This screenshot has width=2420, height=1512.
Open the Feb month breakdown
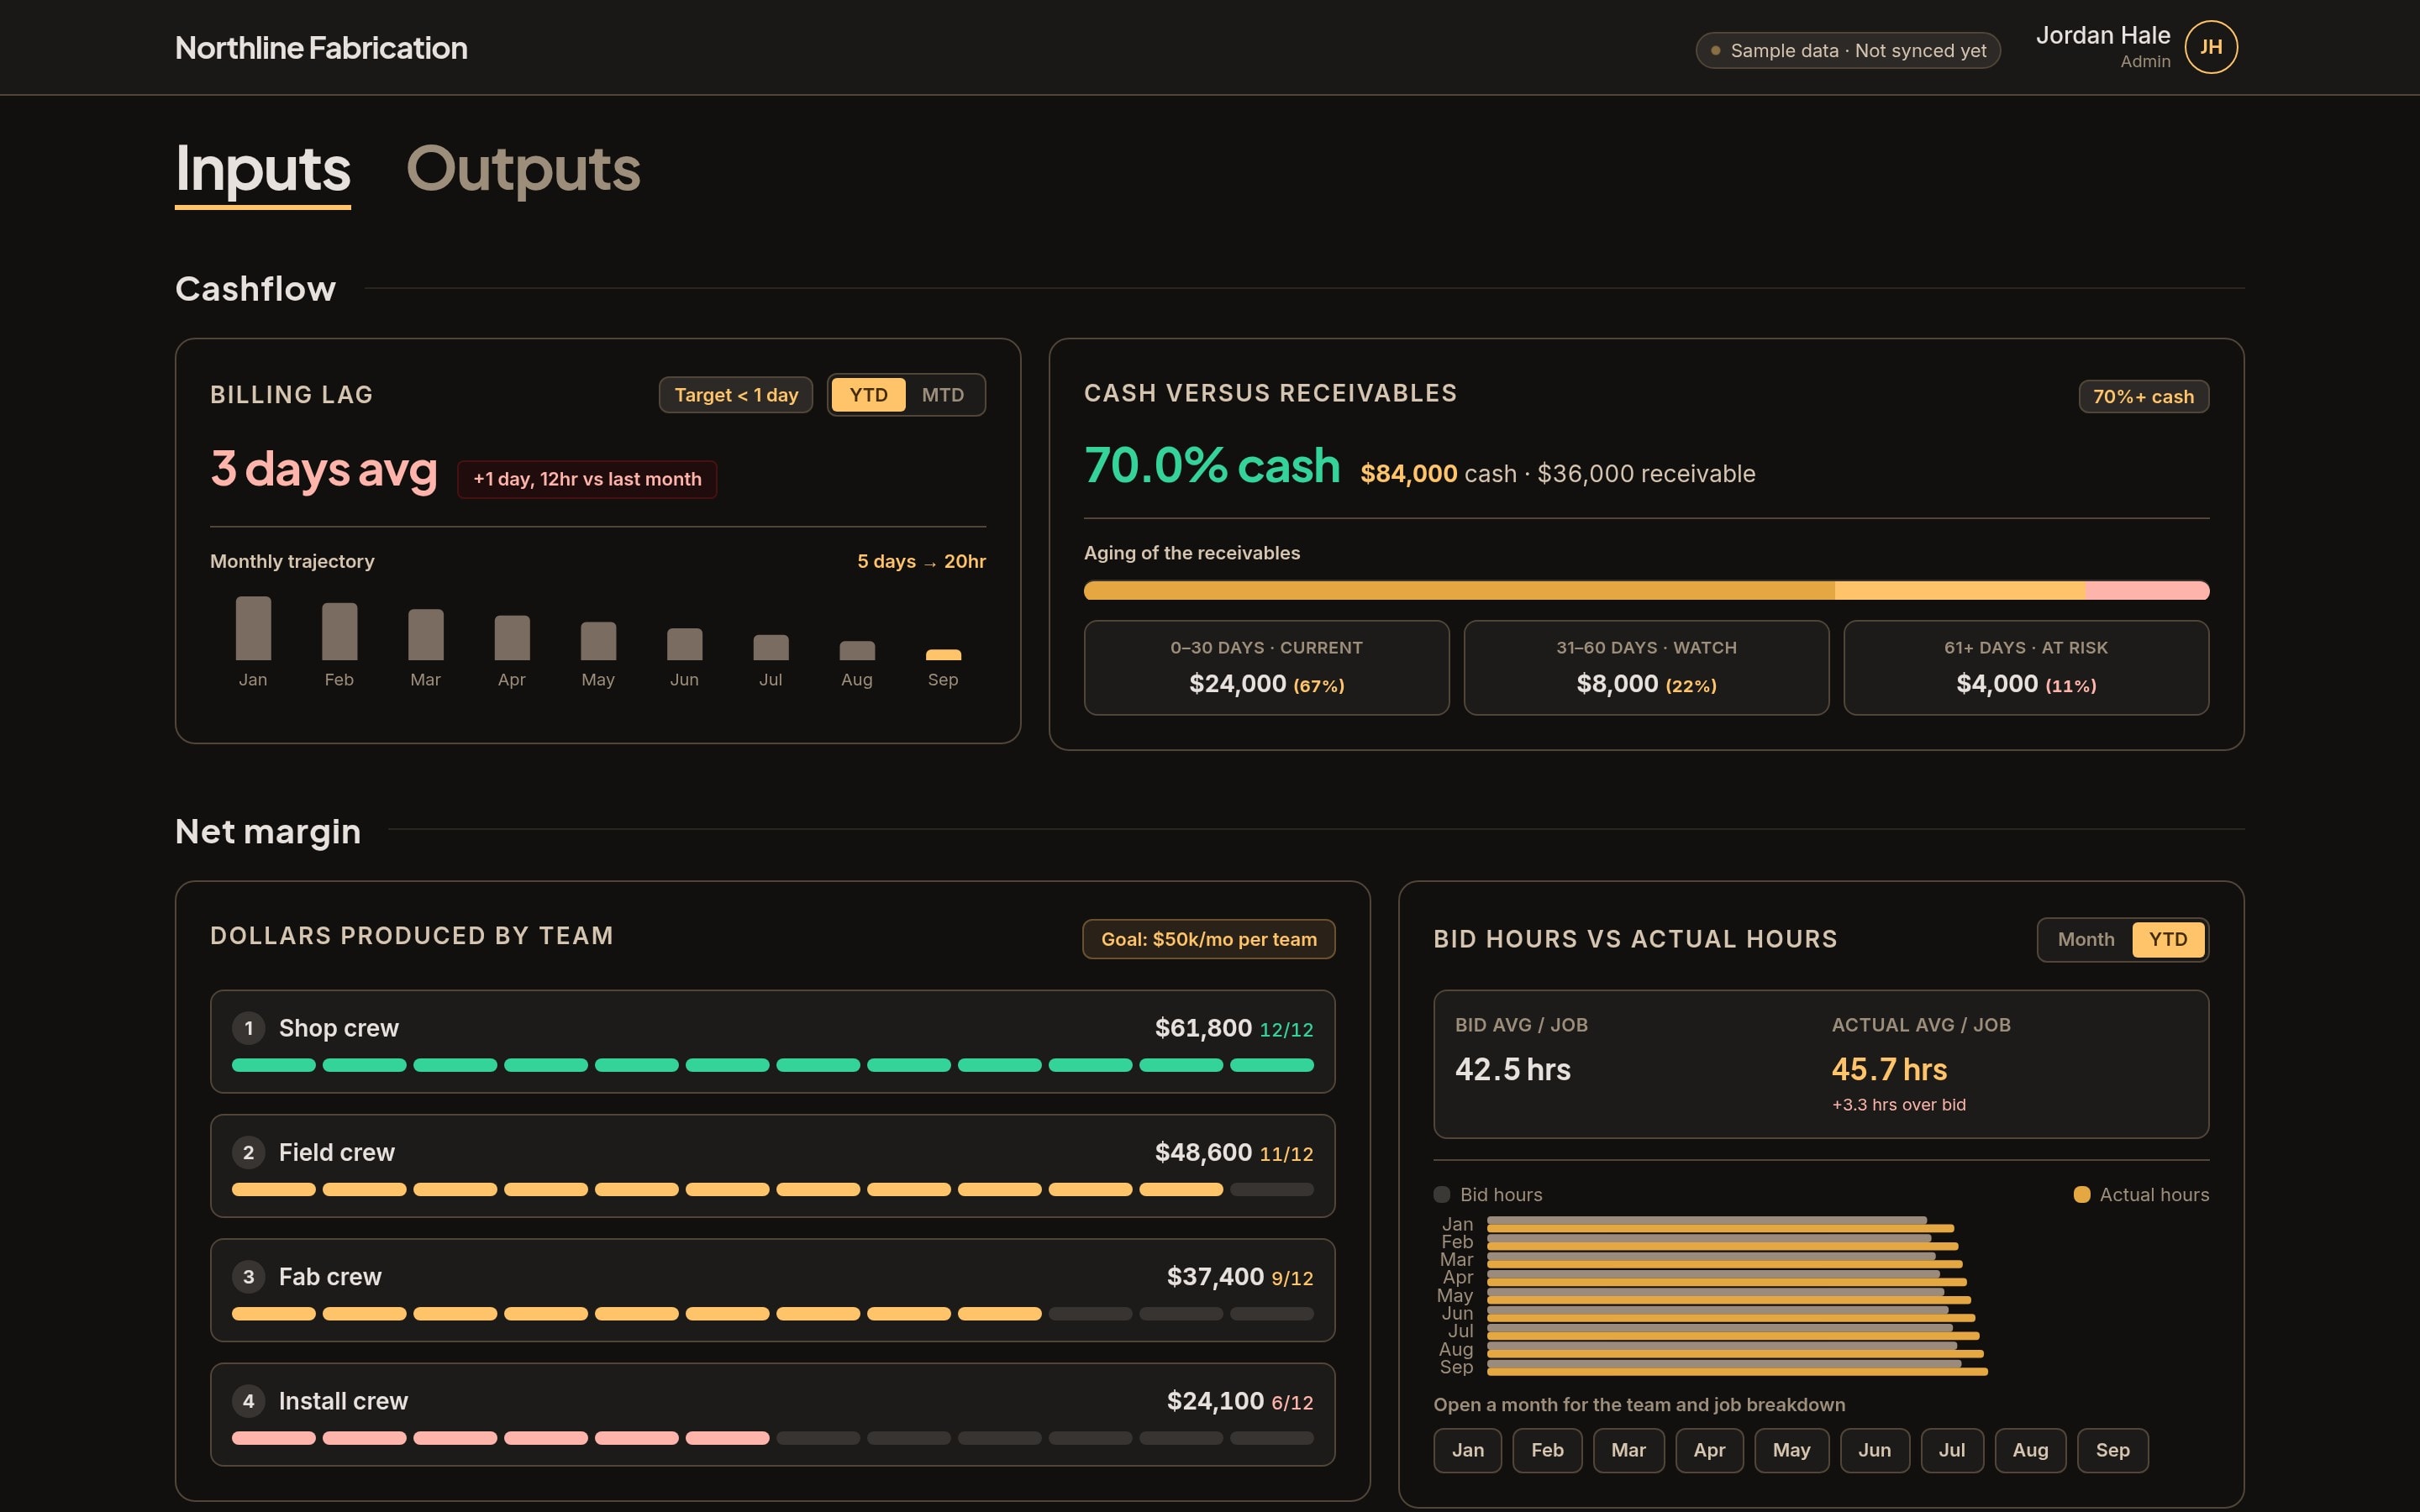tap(1547, 1450)
